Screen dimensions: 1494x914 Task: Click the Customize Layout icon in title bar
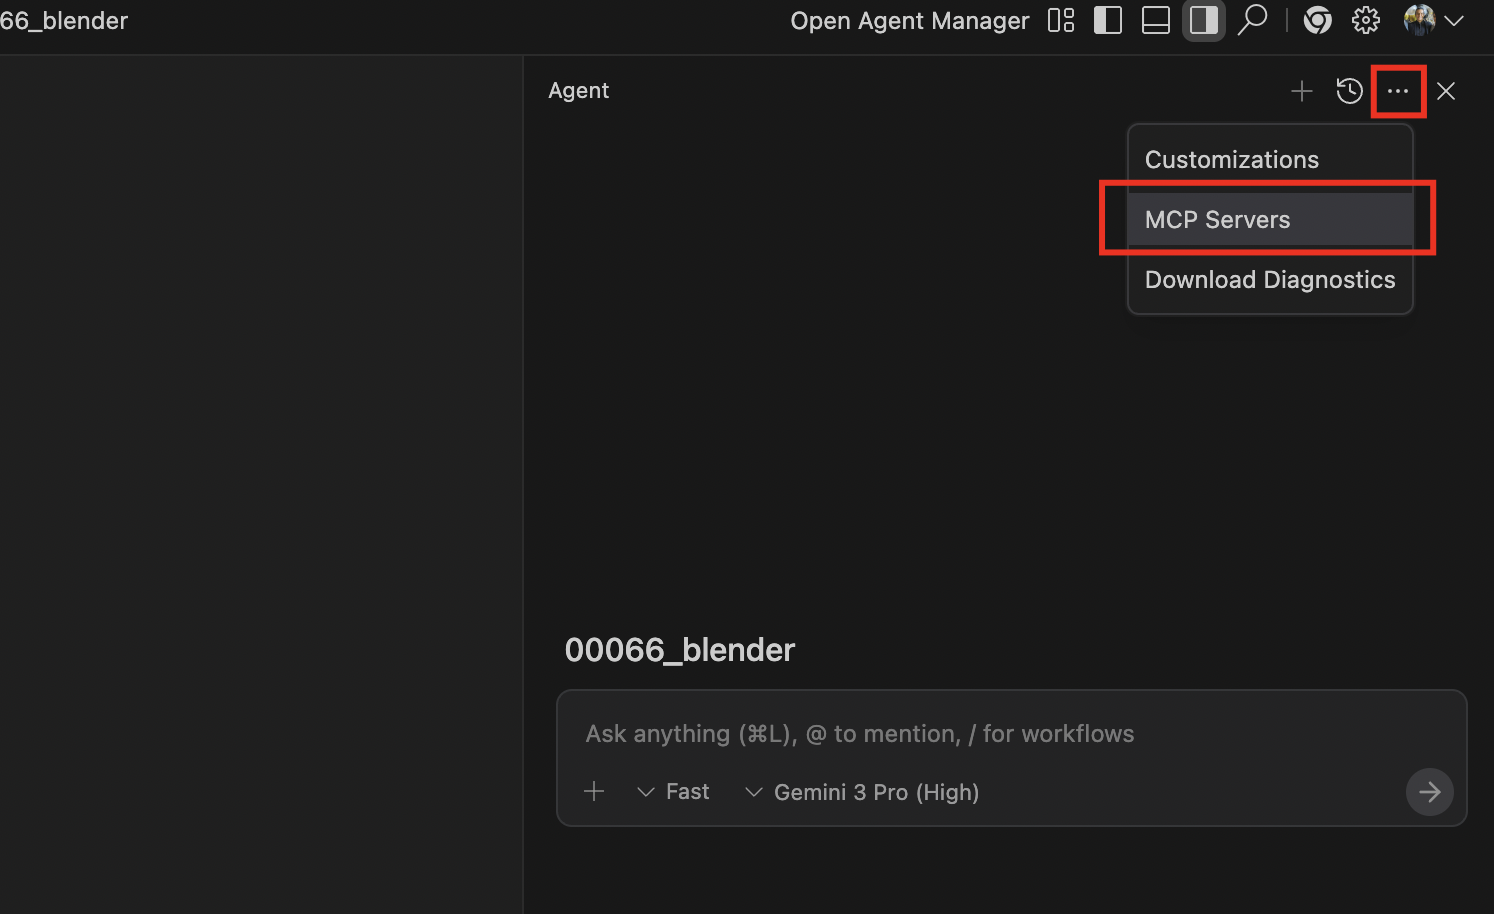tap(1061, 21)
